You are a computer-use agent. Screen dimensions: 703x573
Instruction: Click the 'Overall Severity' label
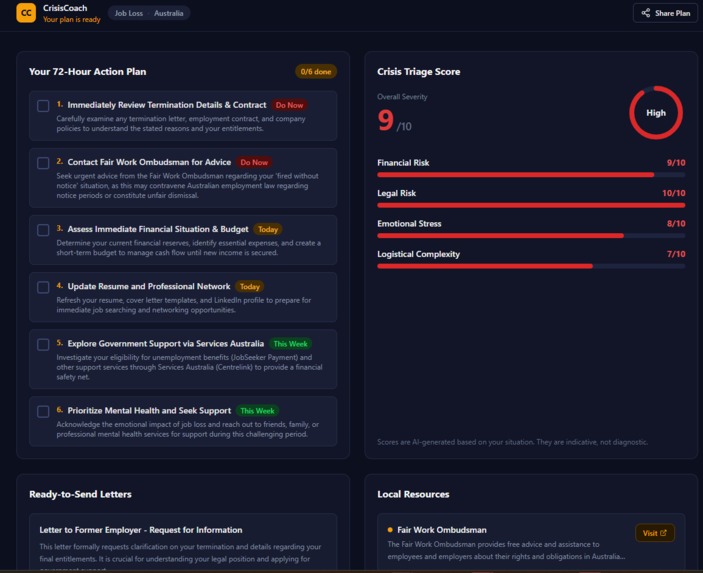click(x=402, y=97)
